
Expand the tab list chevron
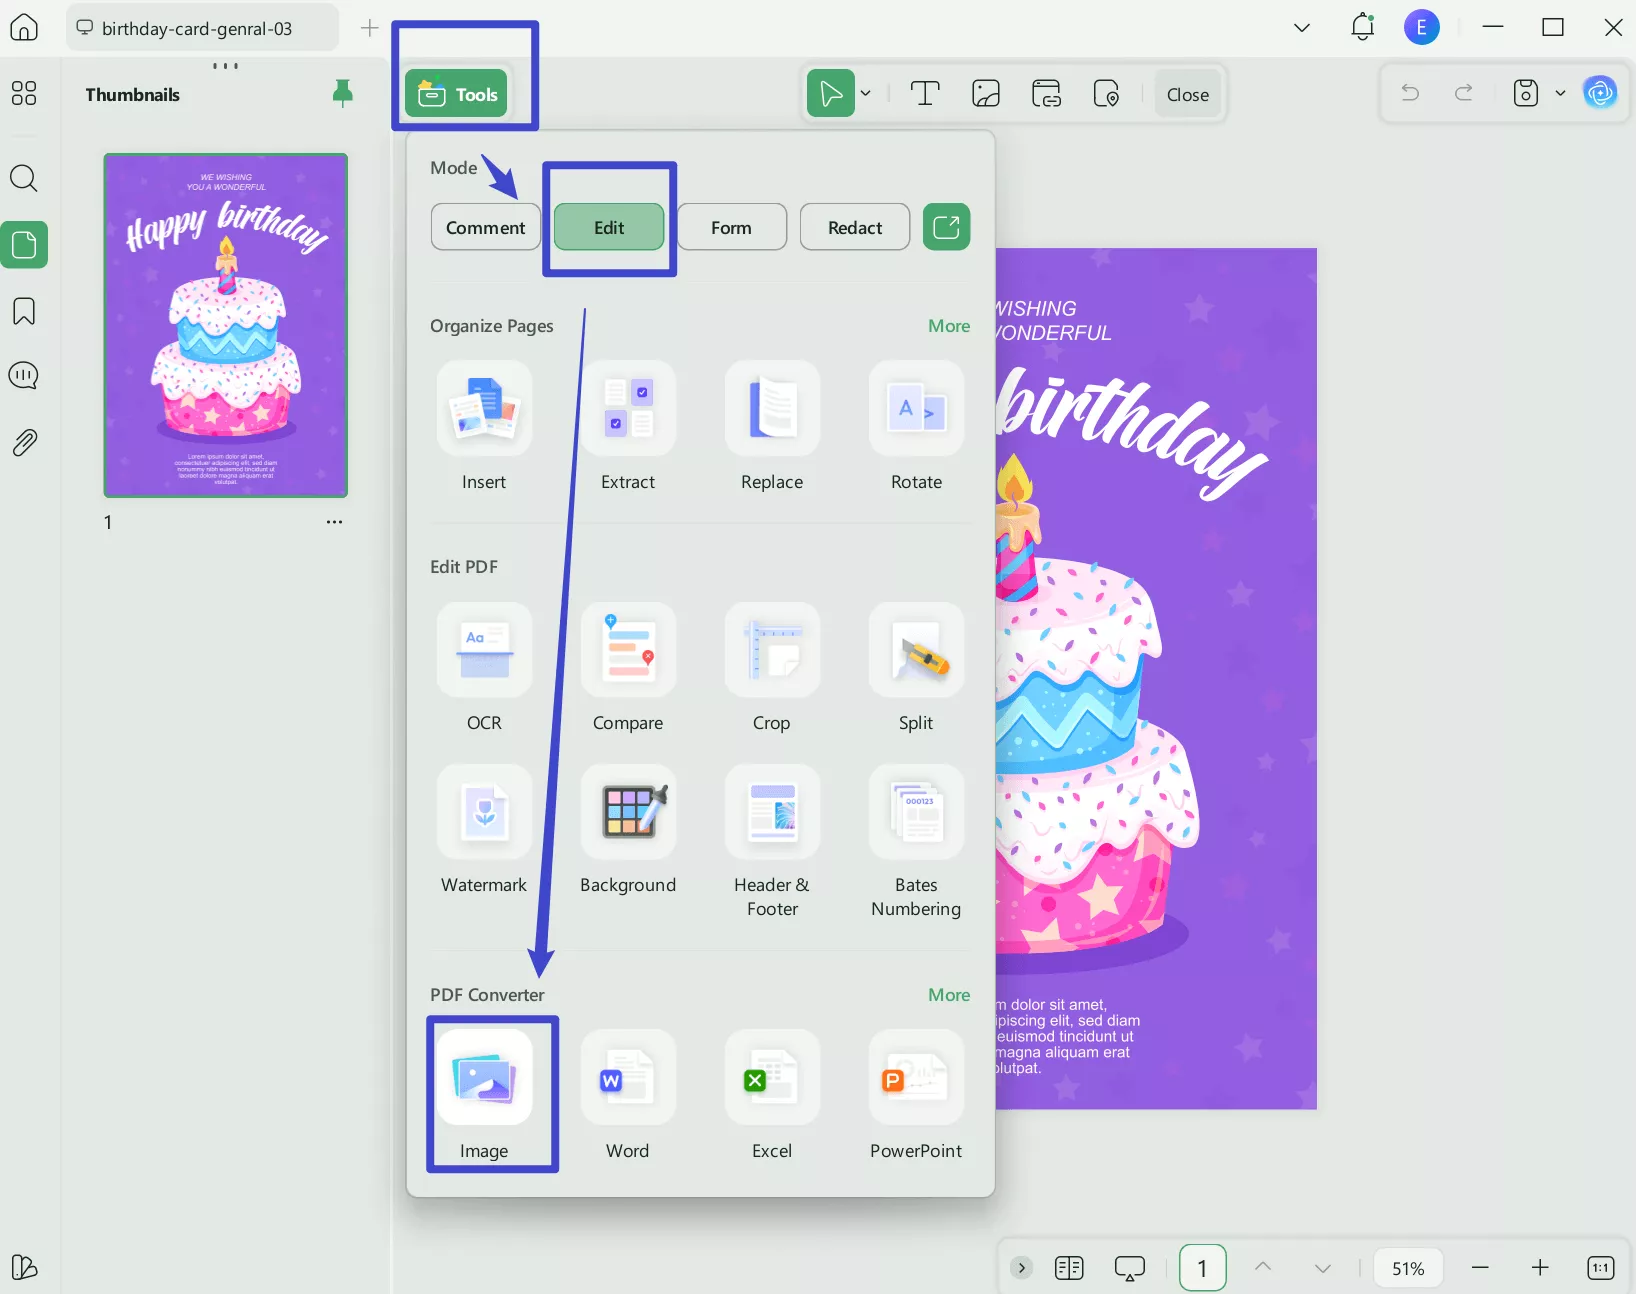[1302, 28]
